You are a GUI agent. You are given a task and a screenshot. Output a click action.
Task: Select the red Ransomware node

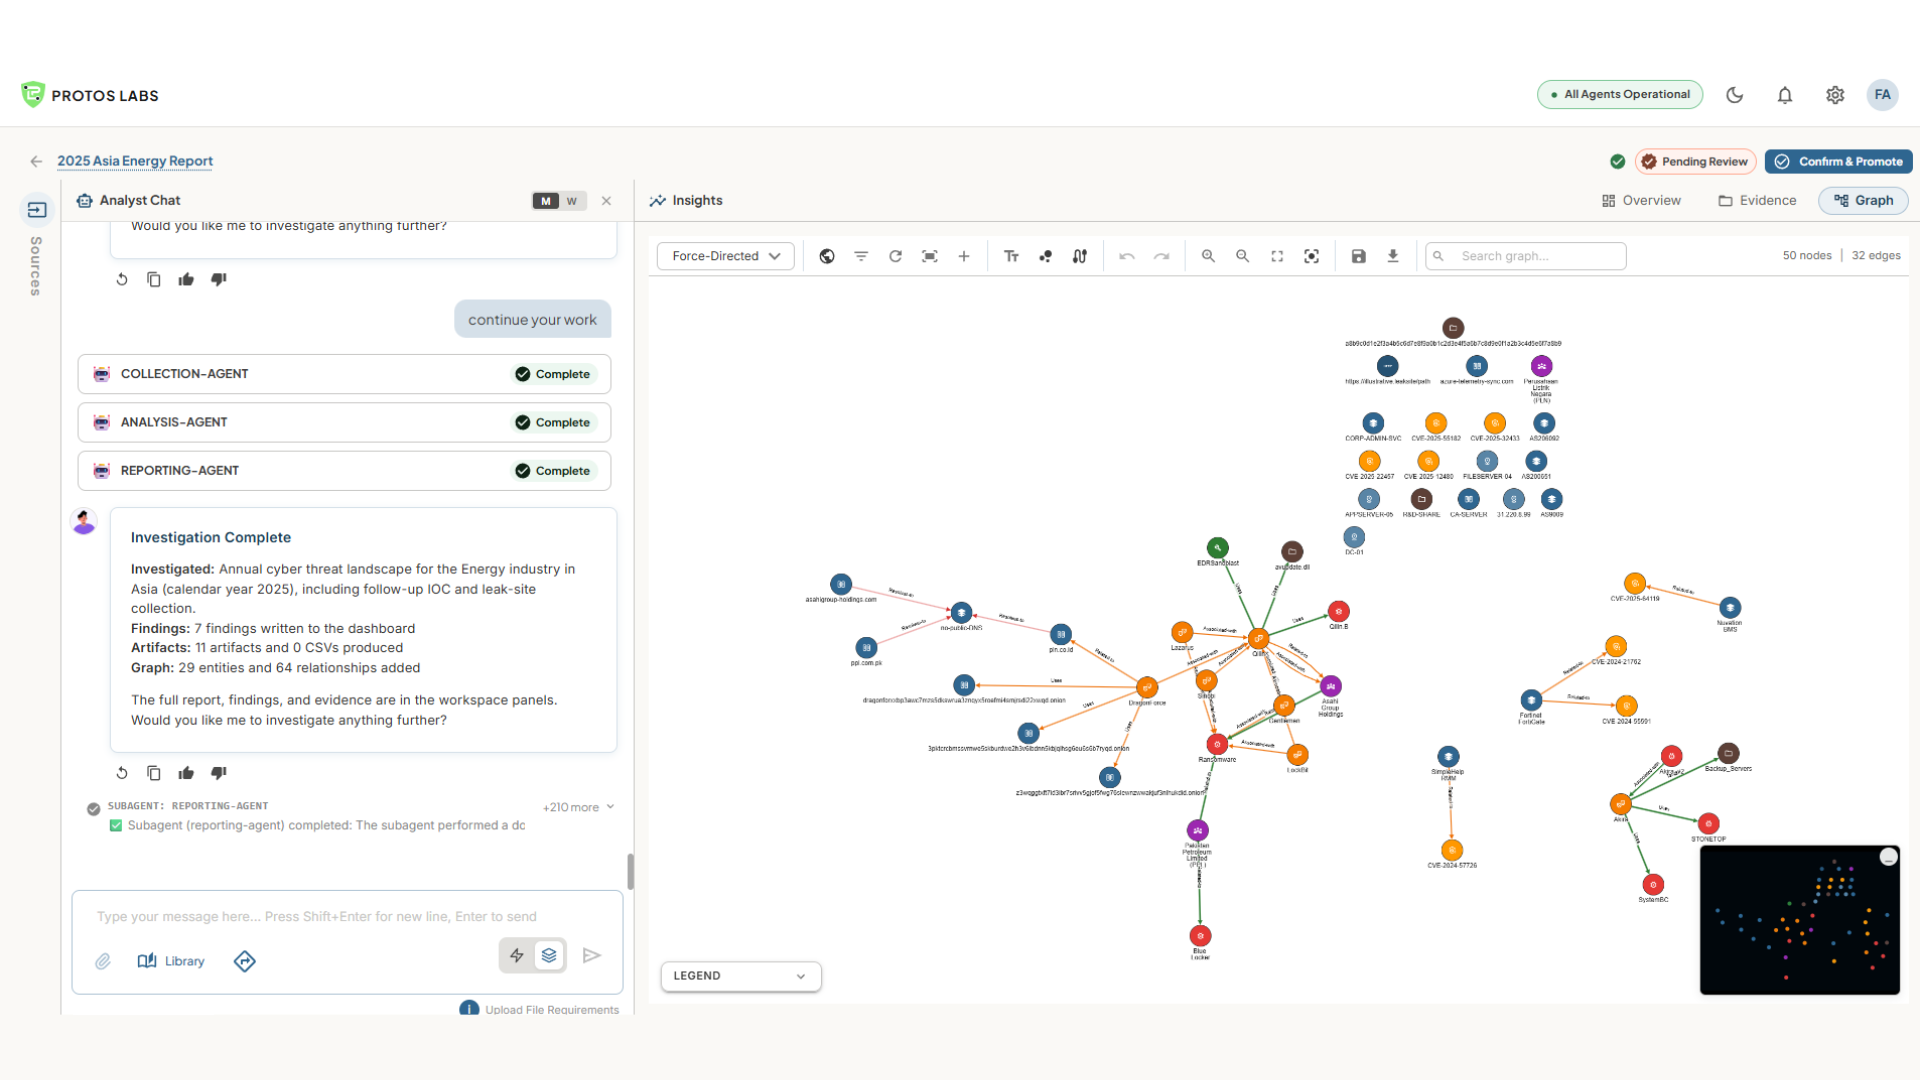pyautogui.click(x=1217, y=744)
